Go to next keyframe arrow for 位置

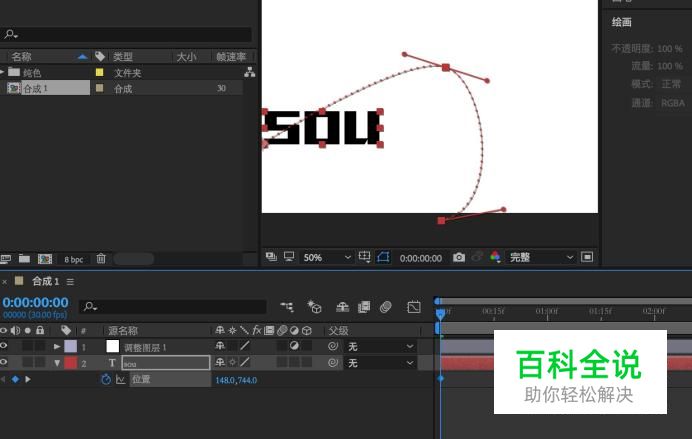(28, 379)
